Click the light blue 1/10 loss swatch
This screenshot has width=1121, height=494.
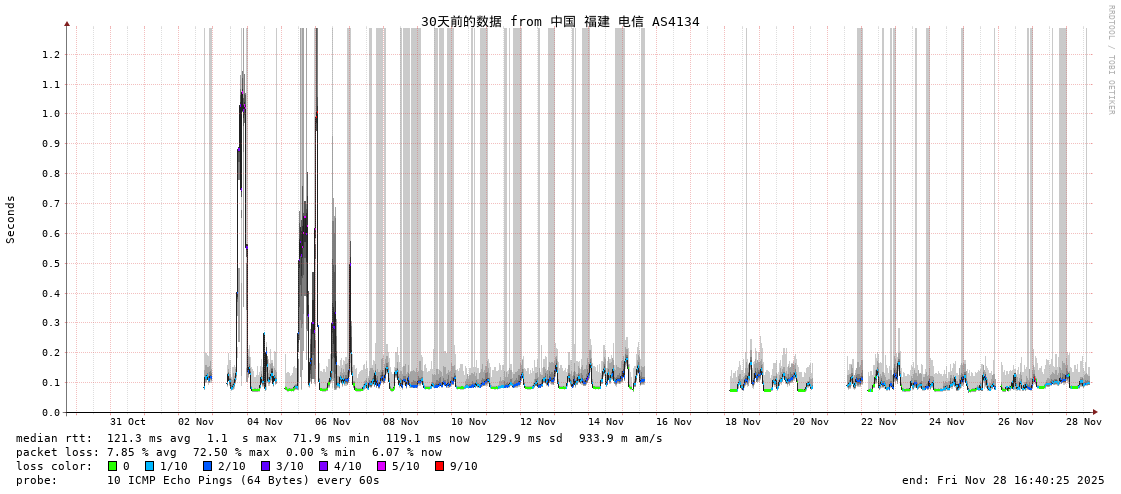[x=149, y=466]
